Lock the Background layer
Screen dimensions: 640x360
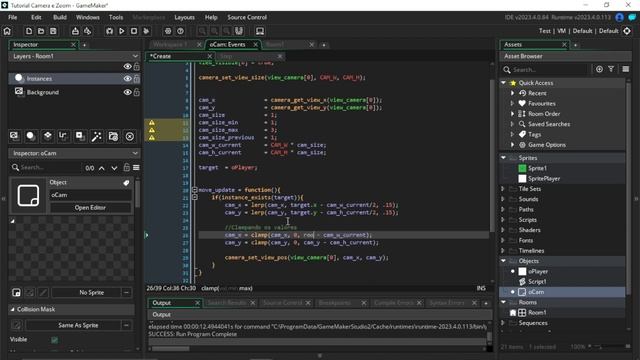click(136, 92)
